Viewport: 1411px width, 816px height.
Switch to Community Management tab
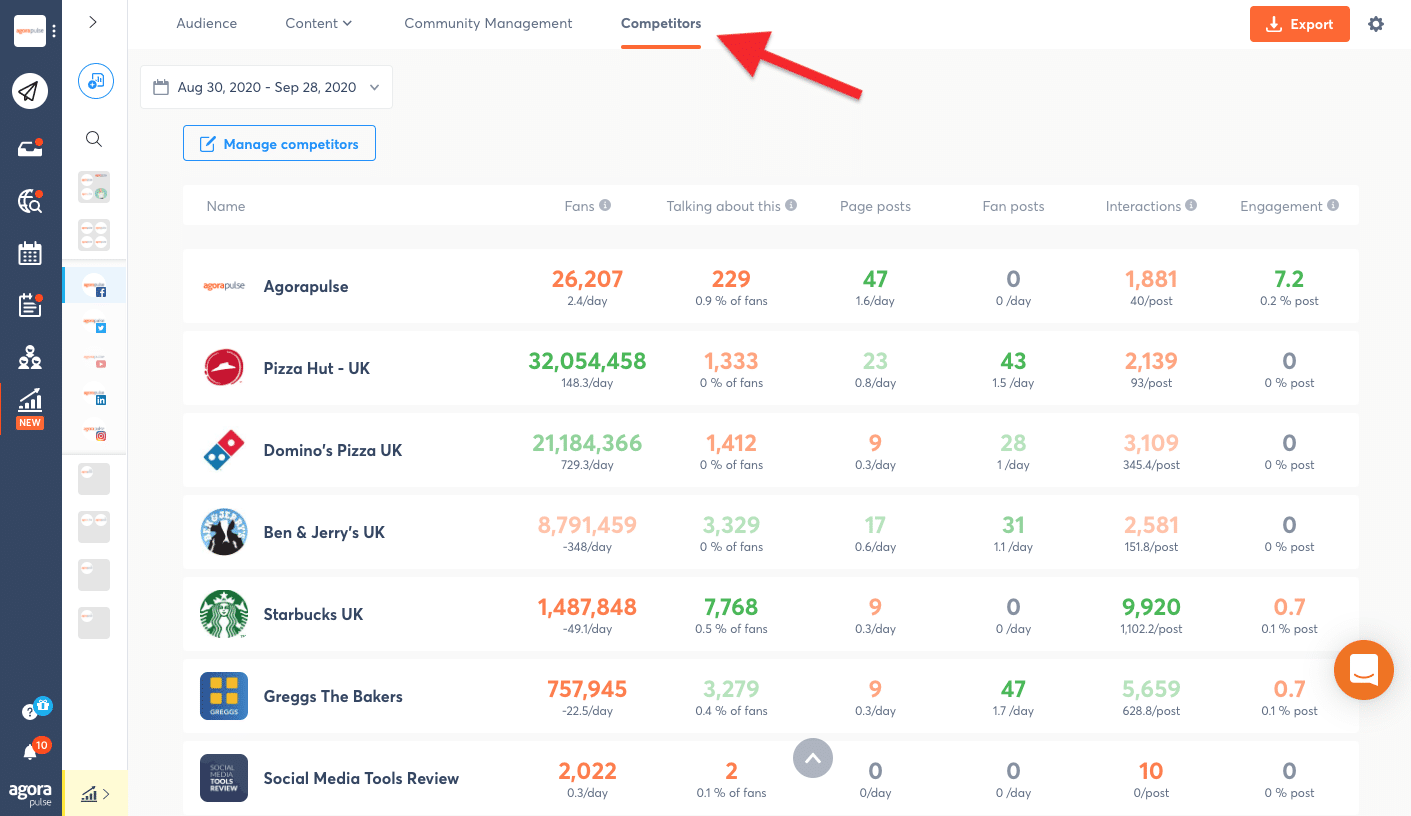(x=488, y=23)
